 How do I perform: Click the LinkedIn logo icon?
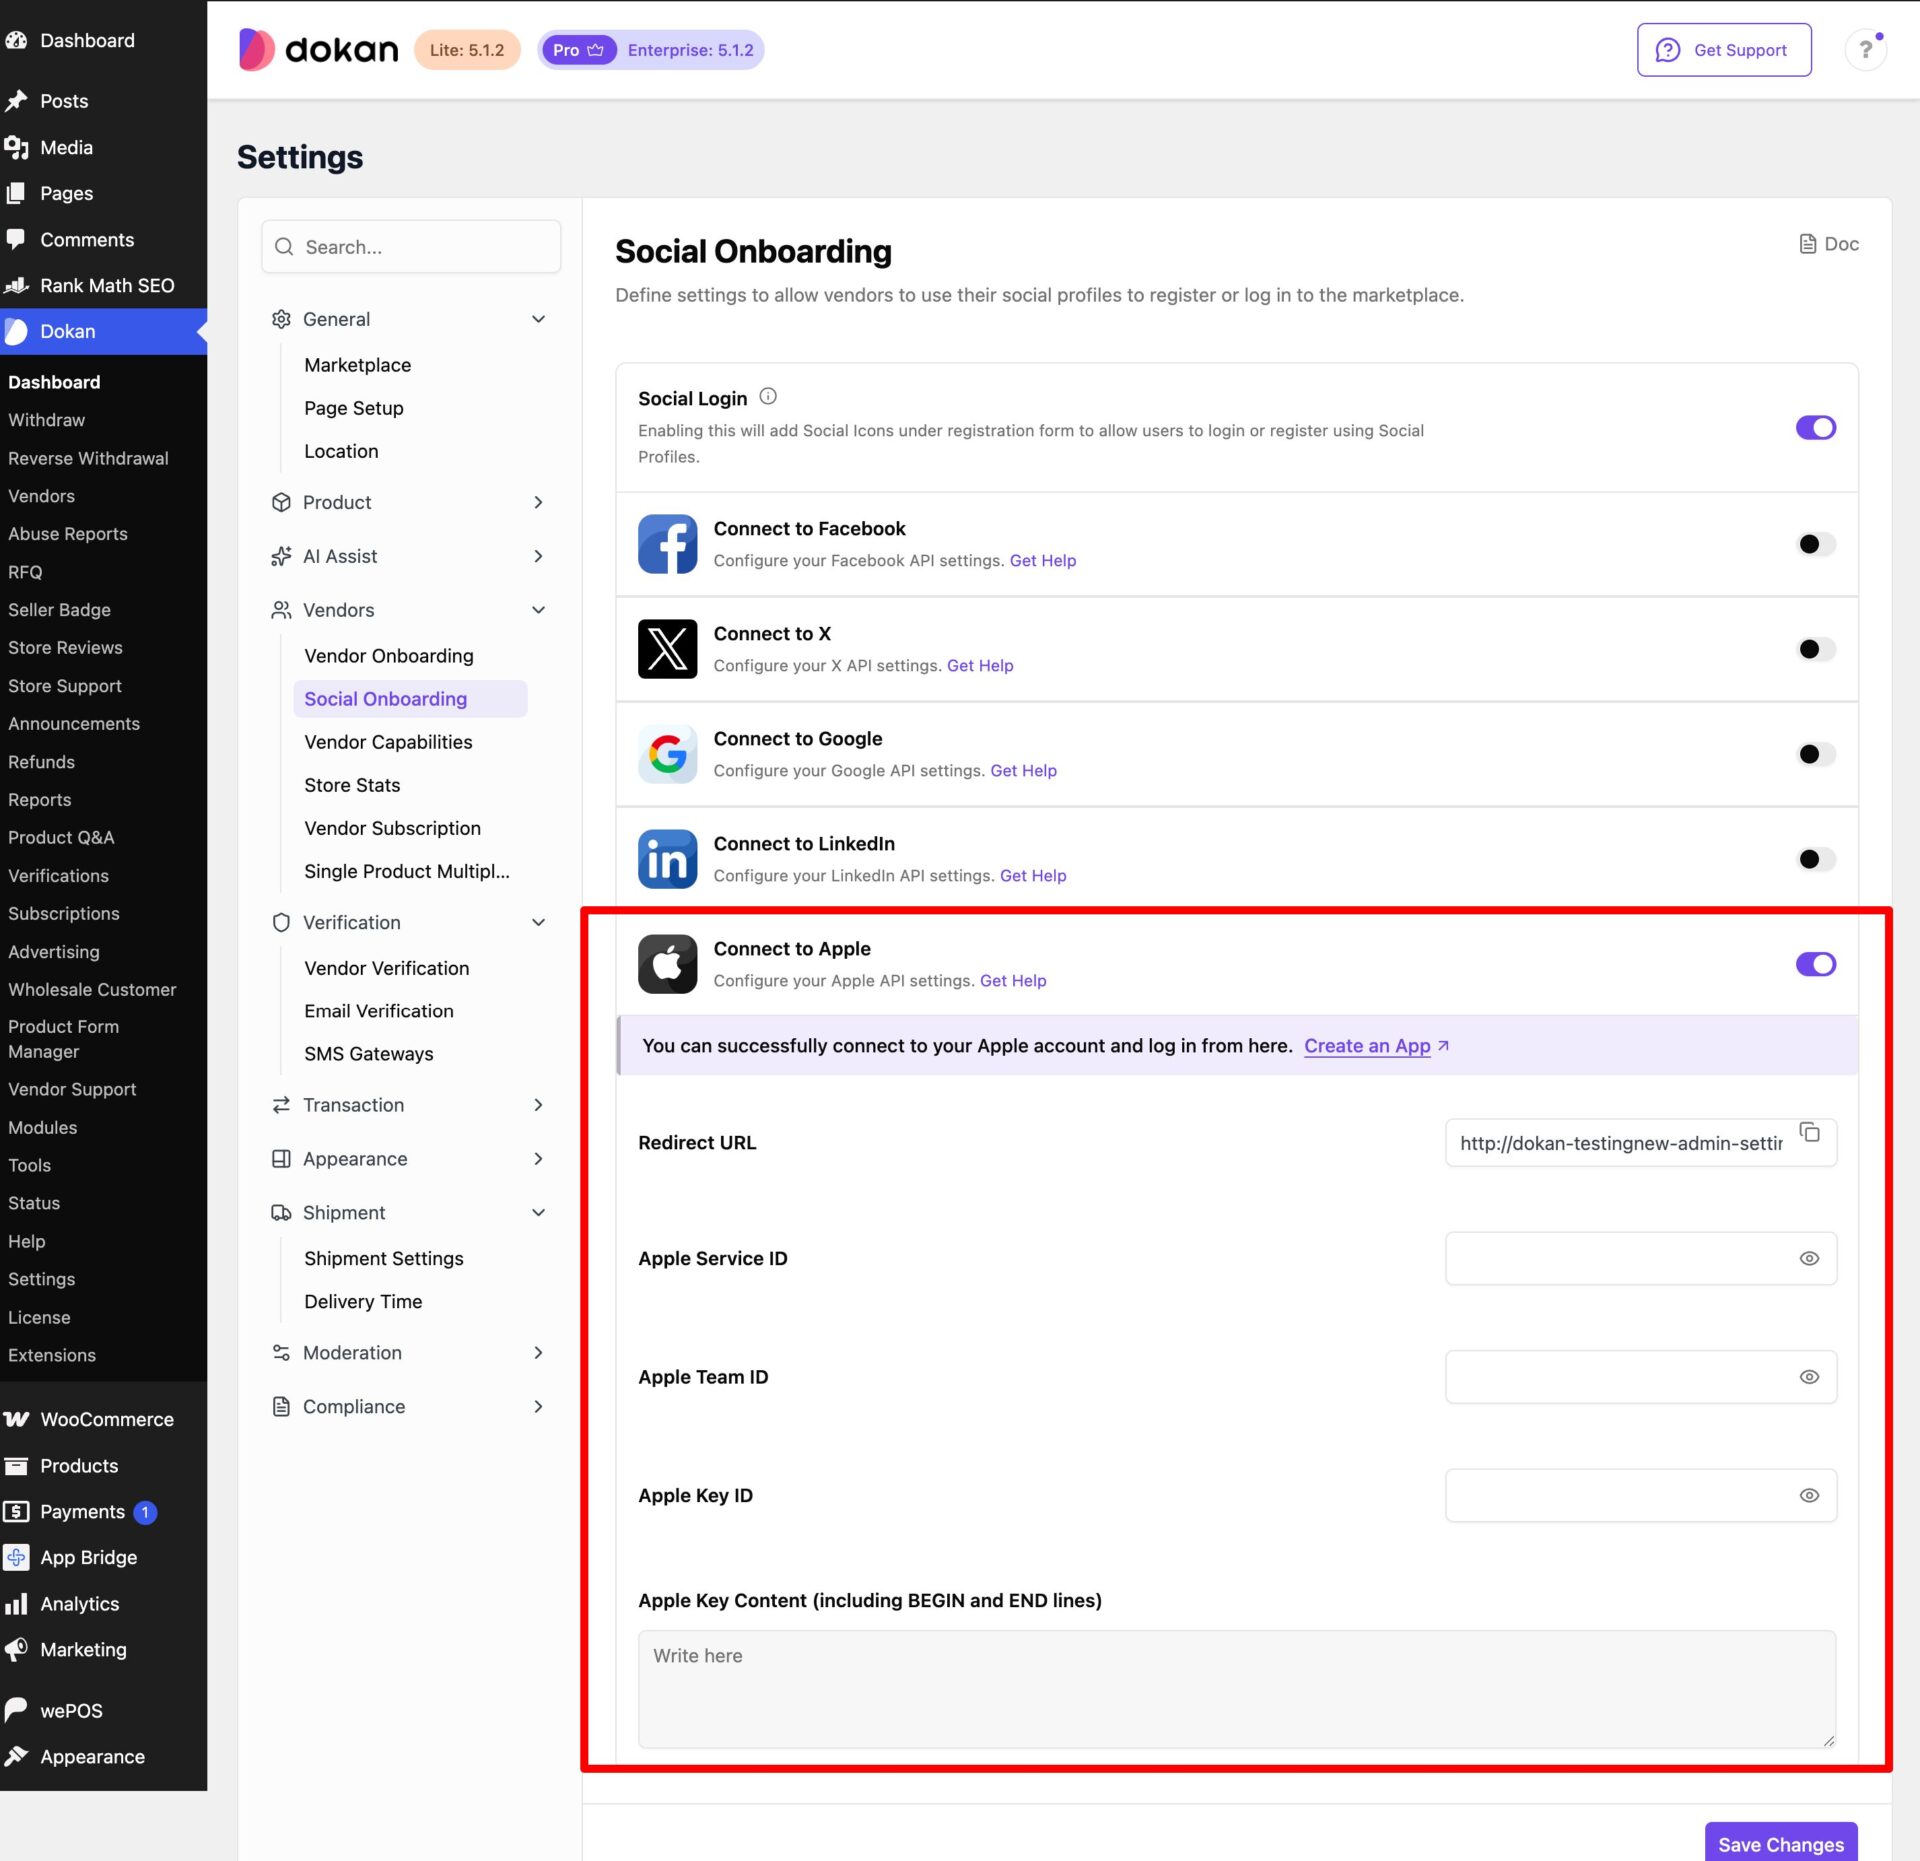[667, 859]
